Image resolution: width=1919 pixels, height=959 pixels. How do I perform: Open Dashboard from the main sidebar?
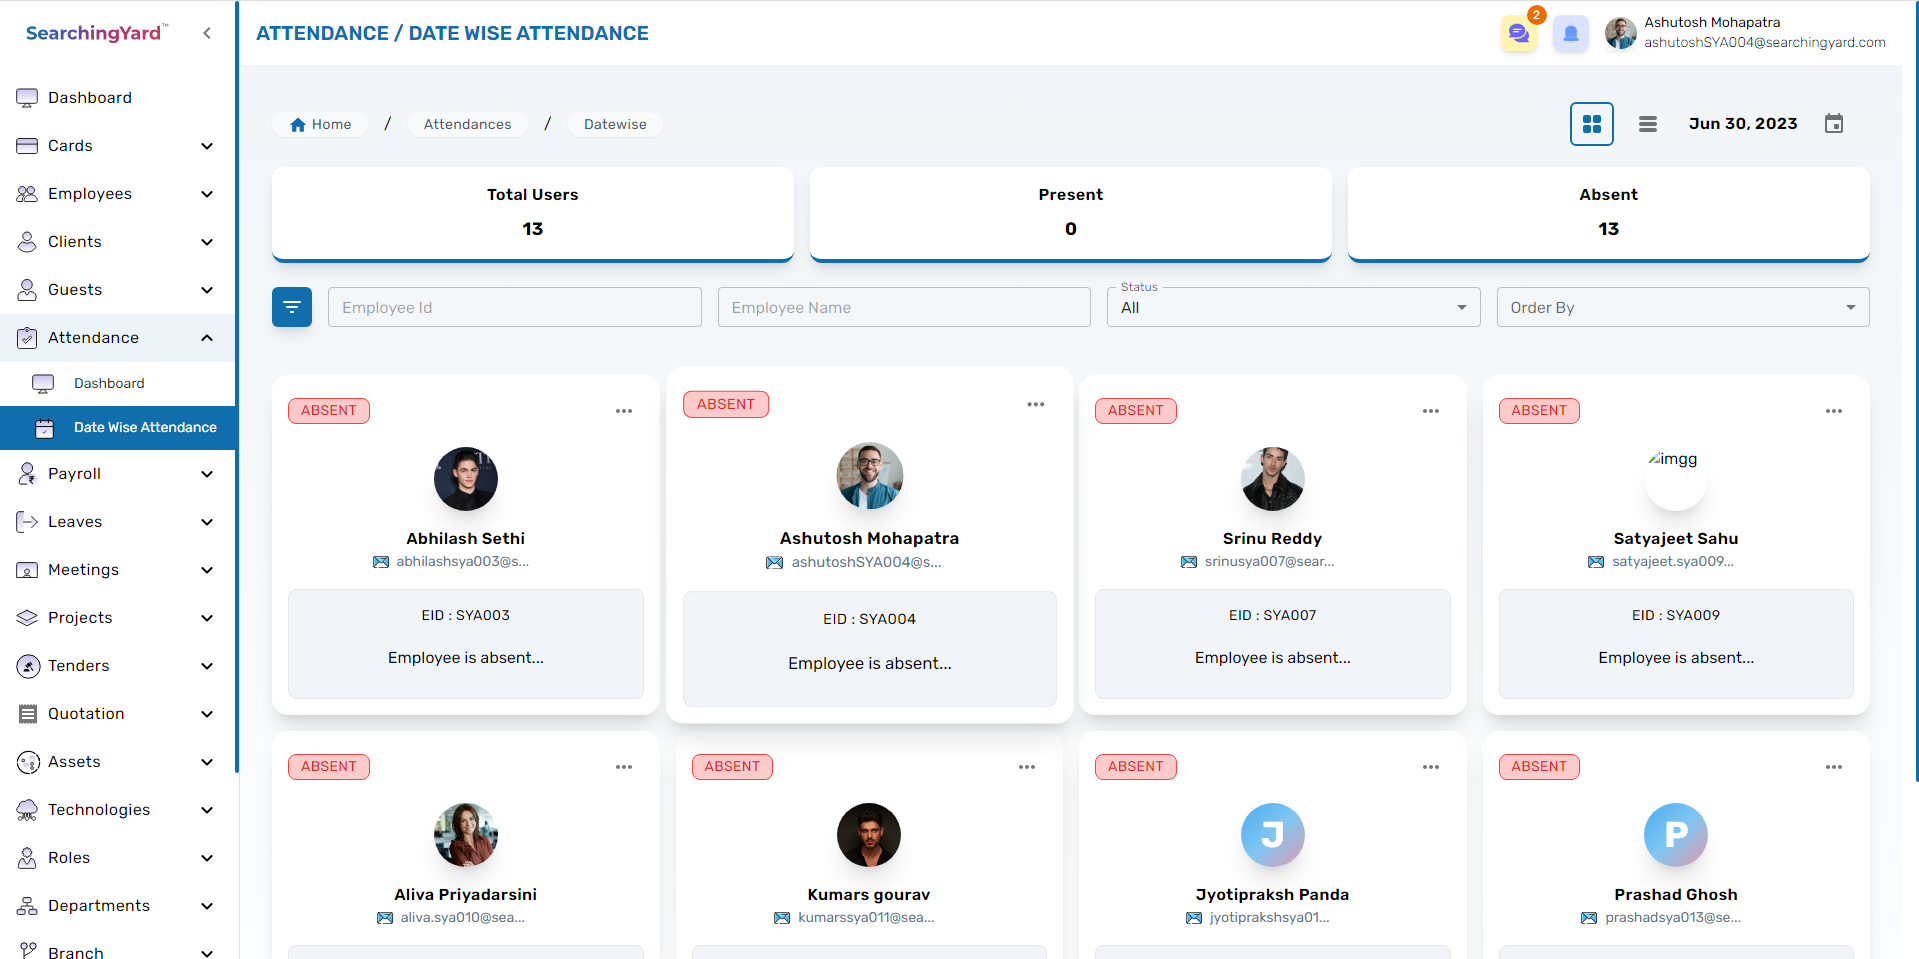pyautogui.click(x=90, y=98)
